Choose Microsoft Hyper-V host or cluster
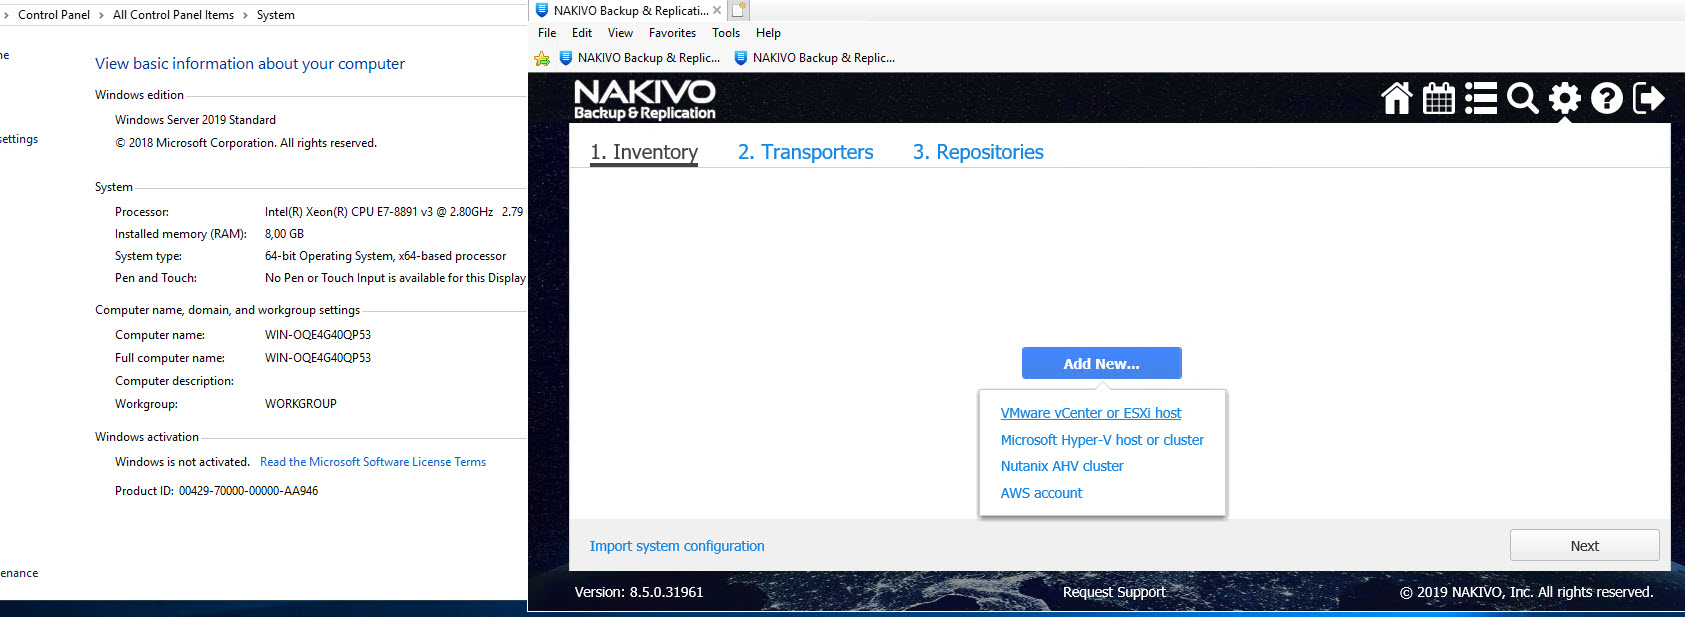Image resolution: width=1685 pixels, height=617 pixels. coord(1102,440)
